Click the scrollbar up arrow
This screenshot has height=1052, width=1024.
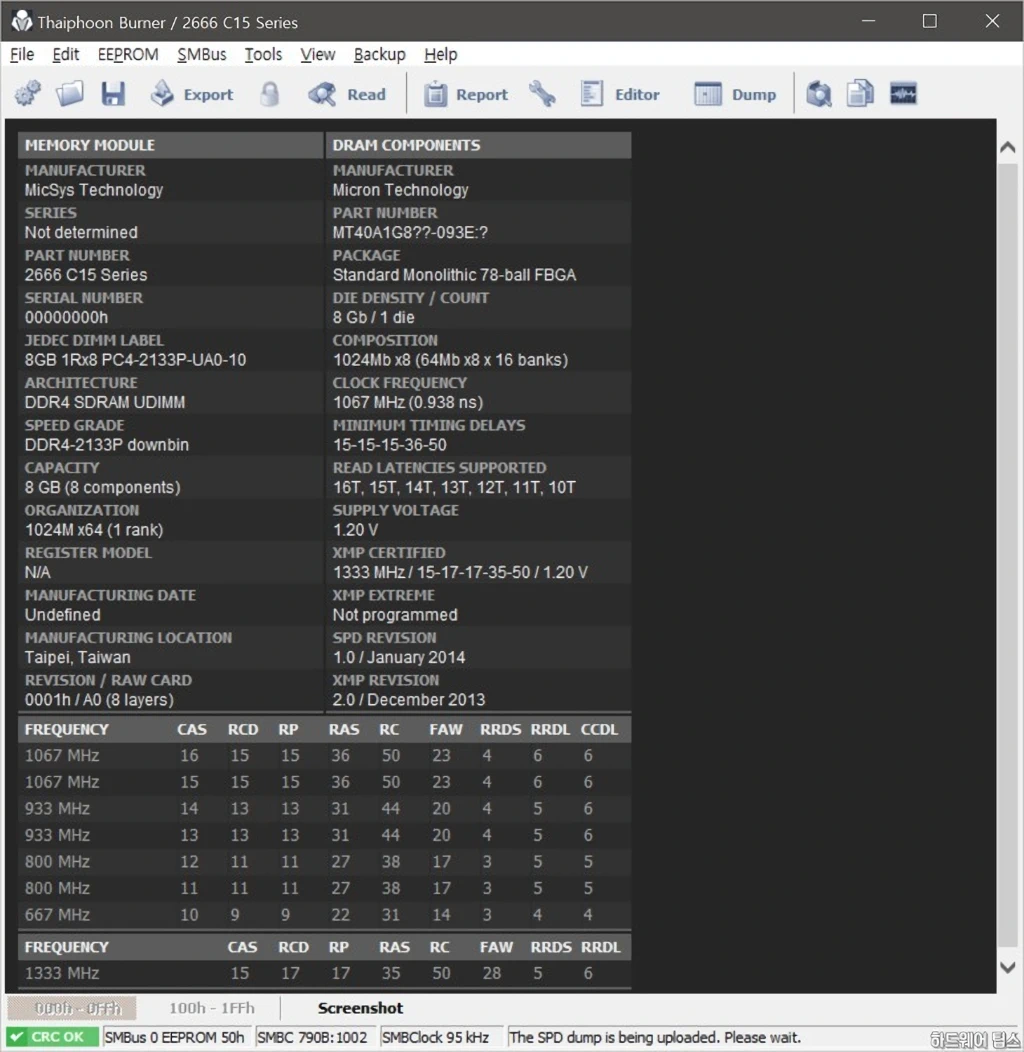1007,147
